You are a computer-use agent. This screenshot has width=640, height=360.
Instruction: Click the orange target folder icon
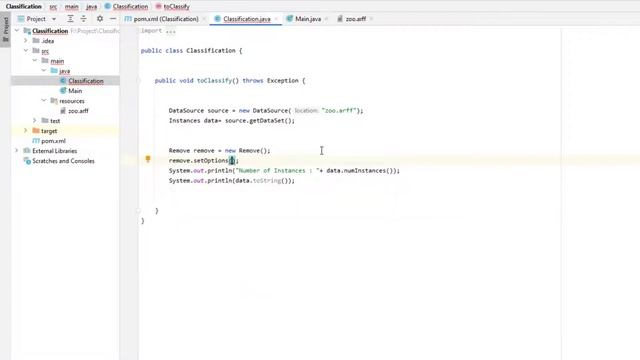(36, 131)
